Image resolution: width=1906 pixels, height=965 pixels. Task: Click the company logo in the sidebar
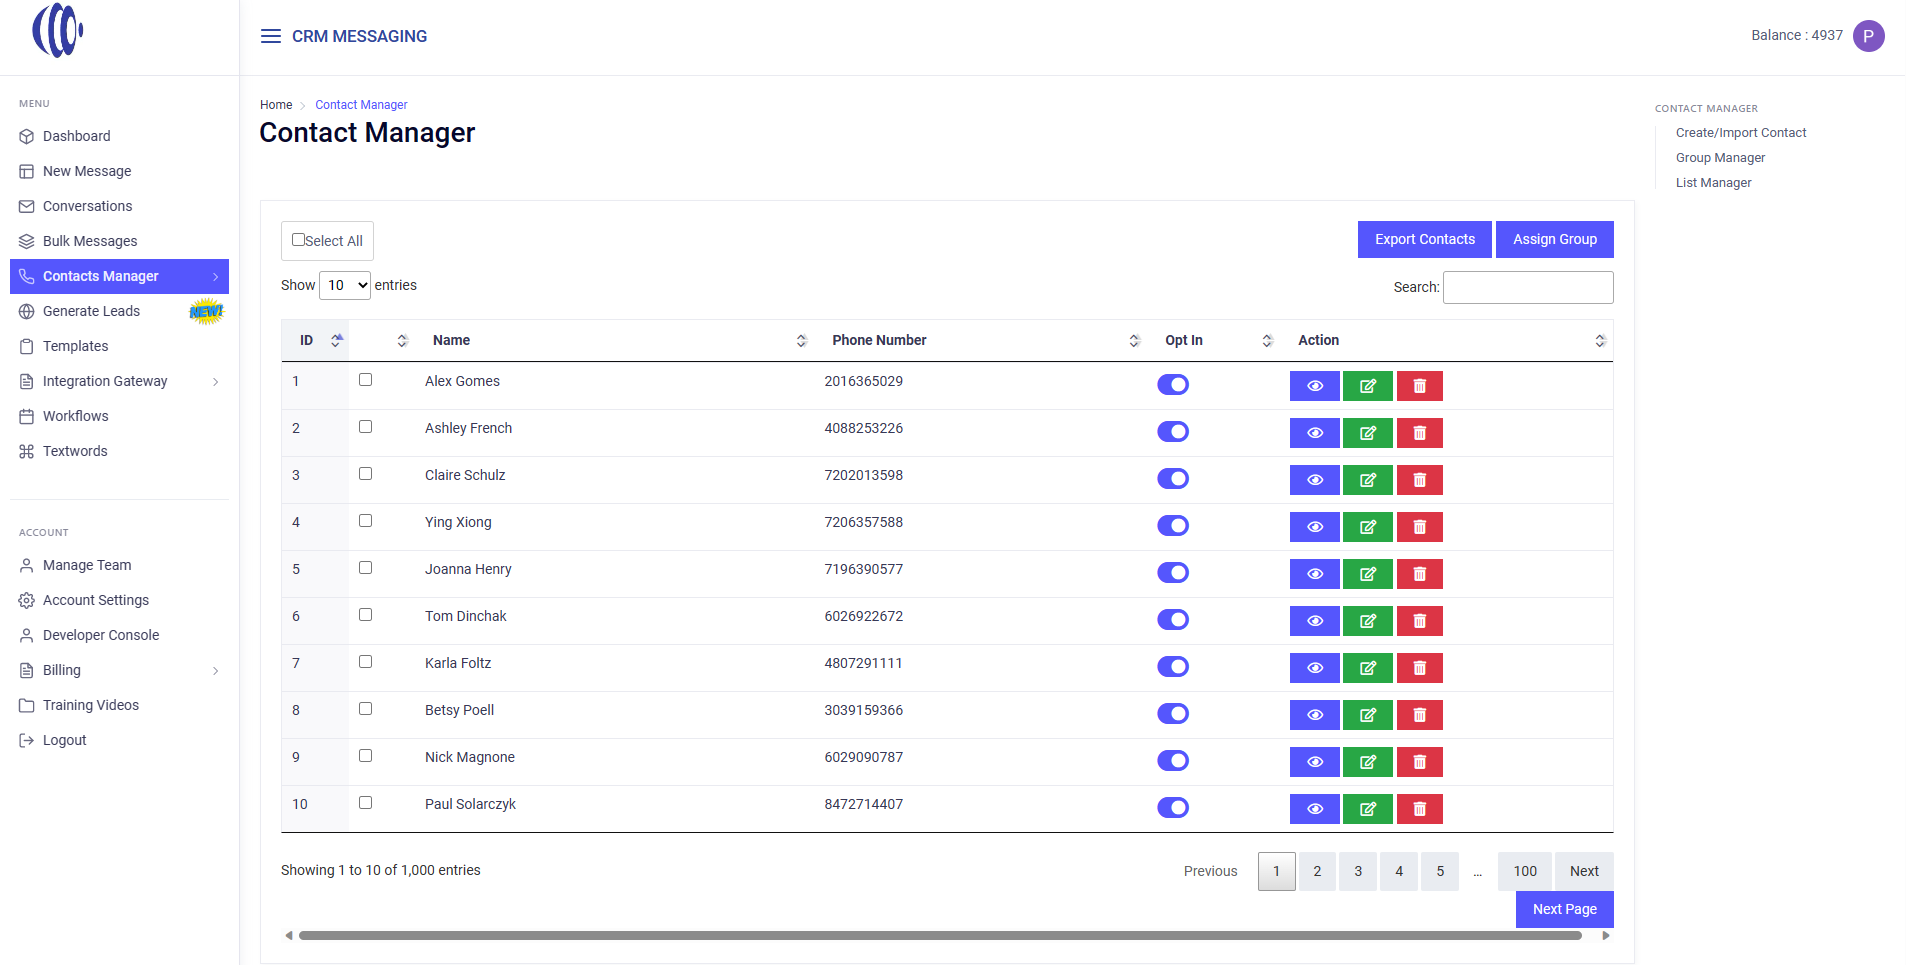pyautogui.click(x=58, y=30)
